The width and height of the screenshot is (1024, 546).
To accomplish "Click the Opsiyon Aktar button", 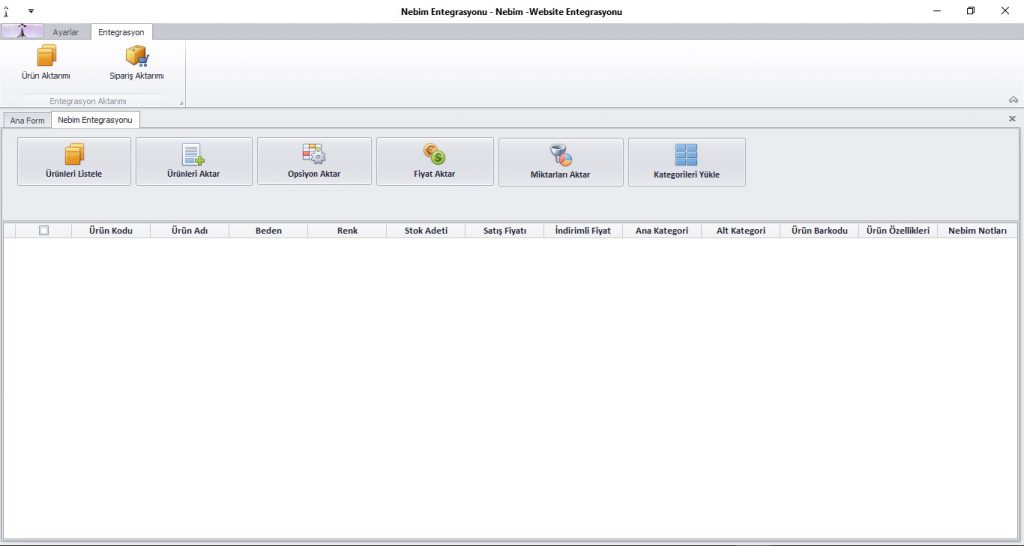I will click(x=314, y=161).
